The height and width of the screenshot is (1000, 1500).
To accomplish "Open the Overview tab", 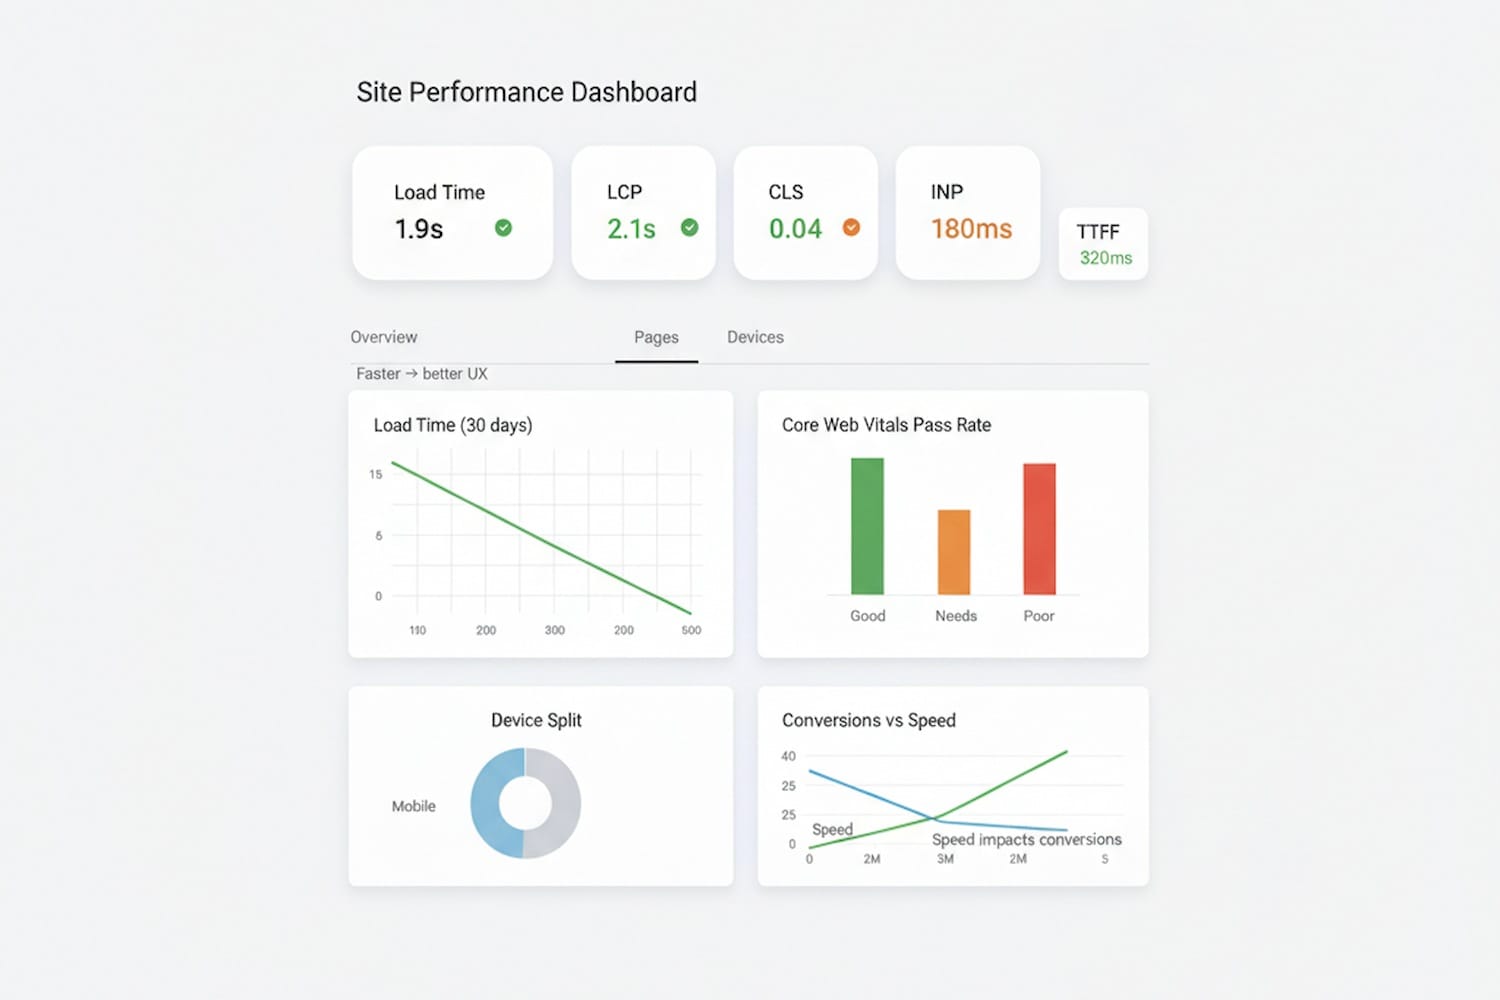I will coord(384,337).
